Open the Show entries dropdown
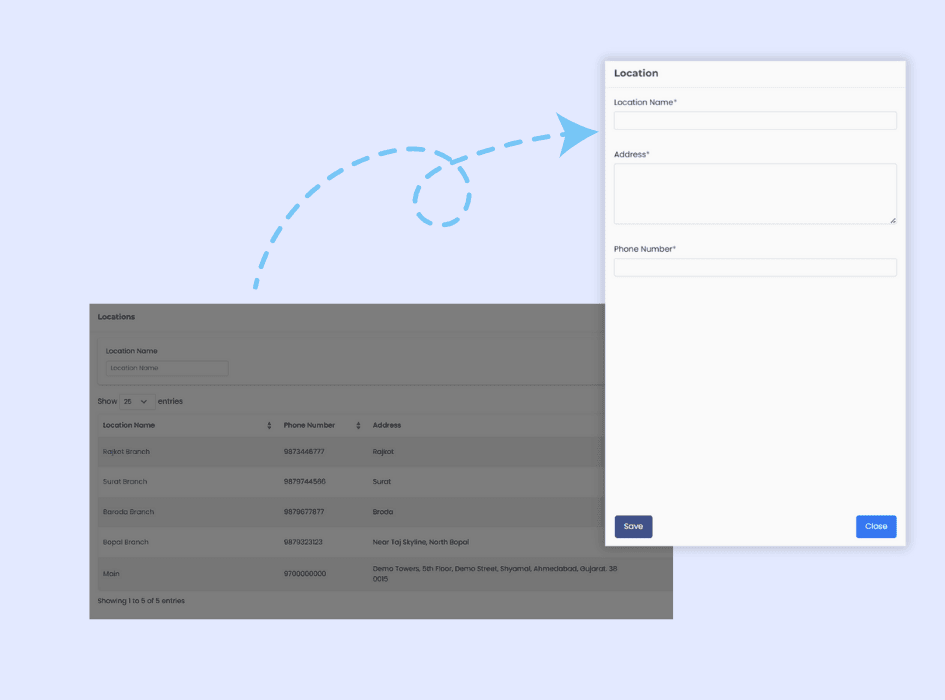This screenshot has width=945, height=700. tap(136, 402)
